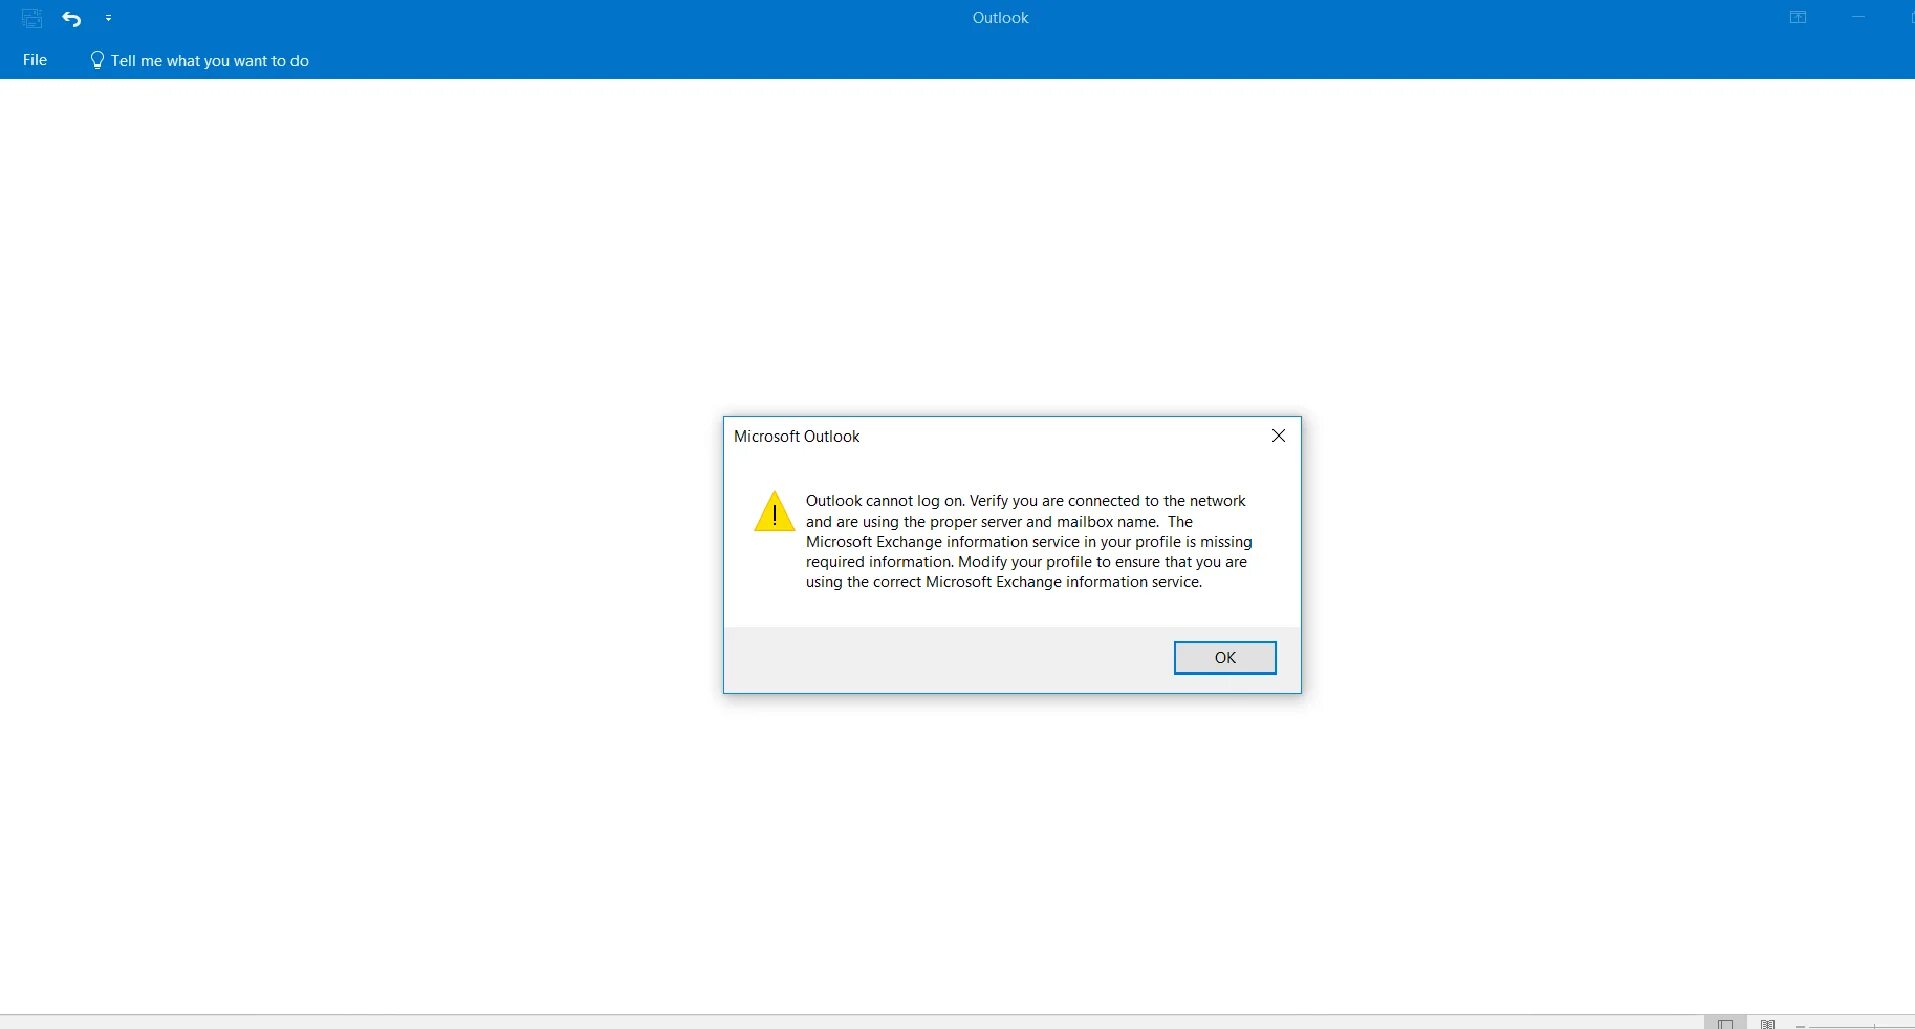The height and width of the screenshot is (1029, 1915).
Task: Click the zoom slider track
Action: [1860, 1026]
